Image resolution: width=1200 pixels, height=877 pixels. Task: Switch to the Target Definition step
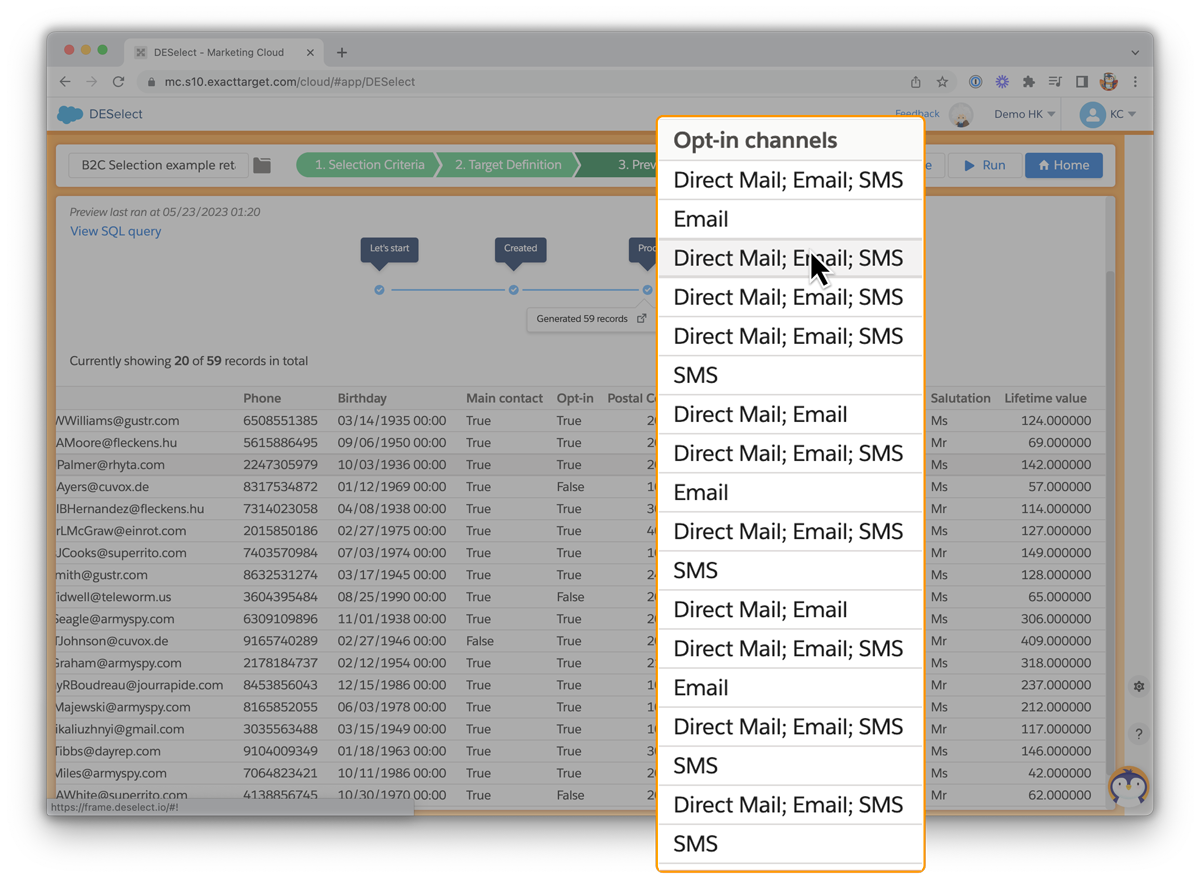[x=508, y=165]
